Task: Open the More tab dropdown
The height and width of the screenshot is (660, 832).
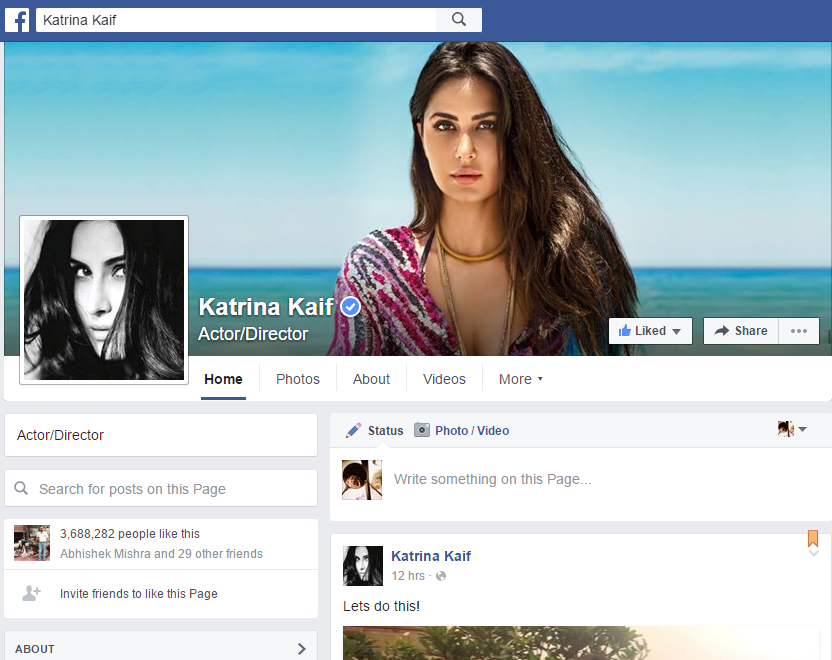Action: [x=520, y=379]
